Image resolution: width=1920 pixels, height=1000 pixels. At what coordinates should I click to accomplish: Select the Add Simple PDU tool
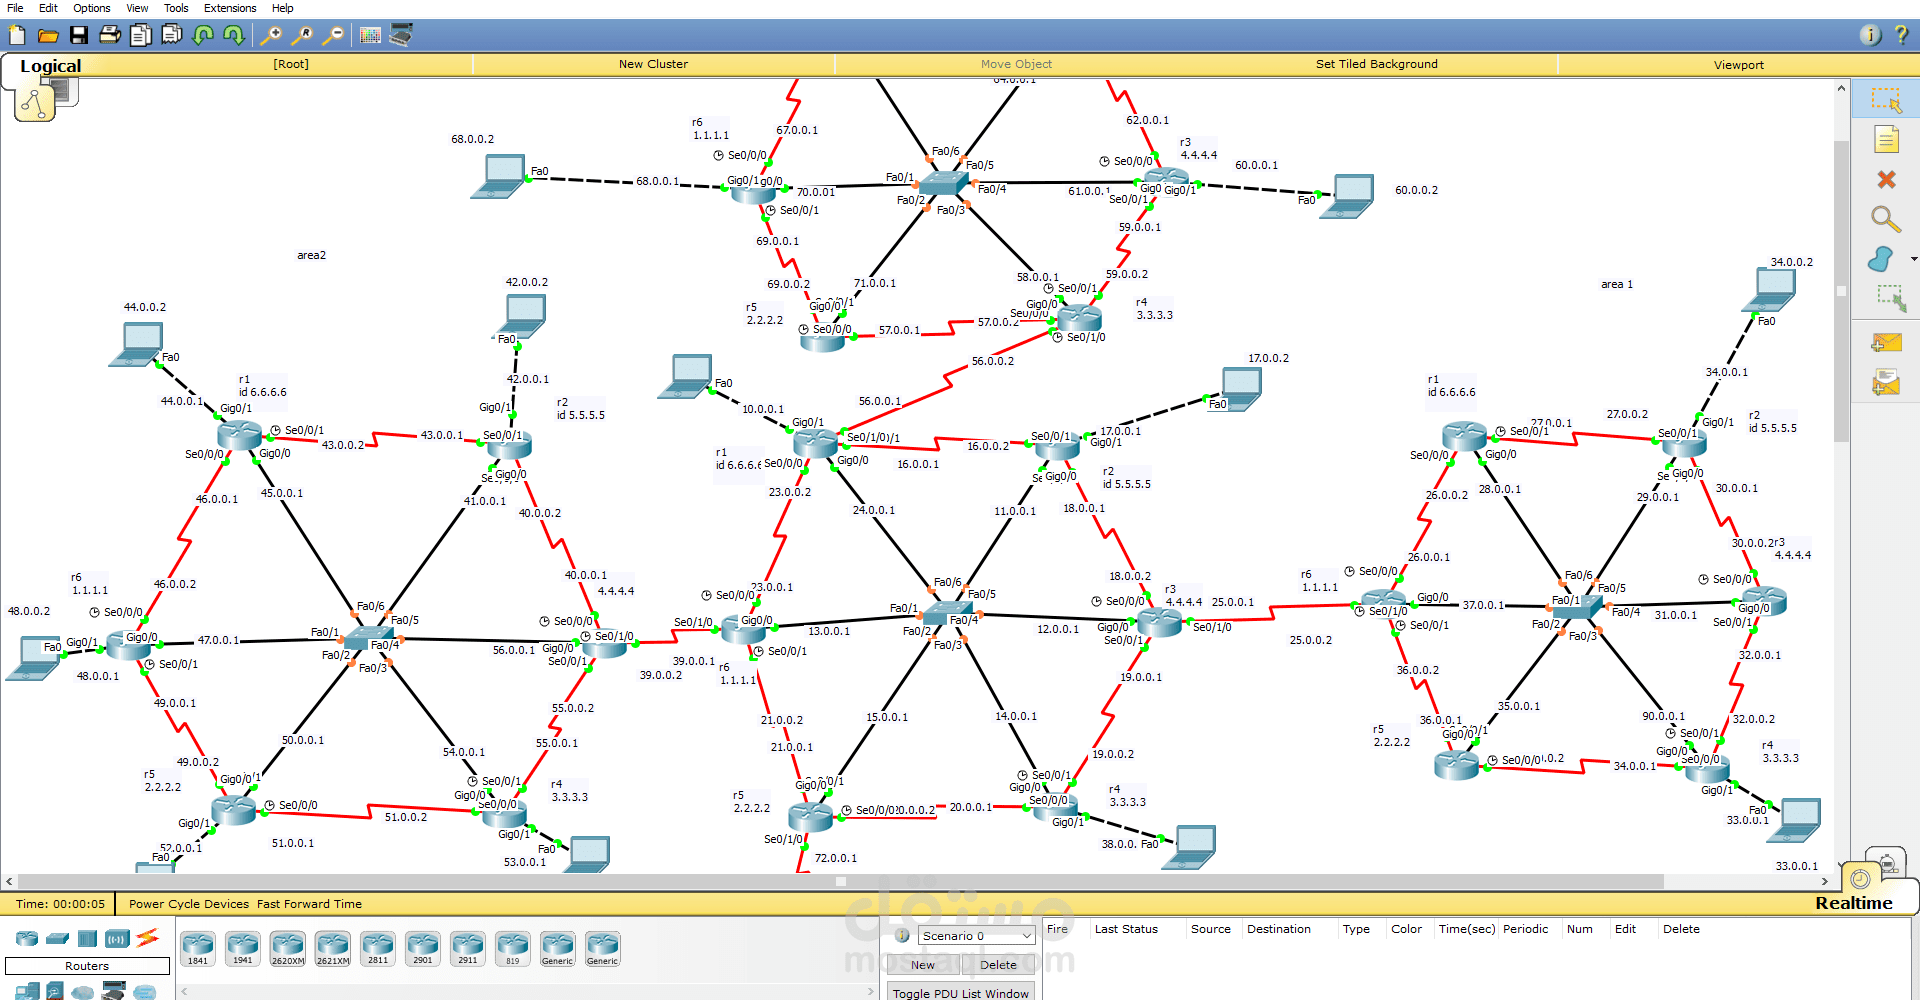click(1887, 342)
